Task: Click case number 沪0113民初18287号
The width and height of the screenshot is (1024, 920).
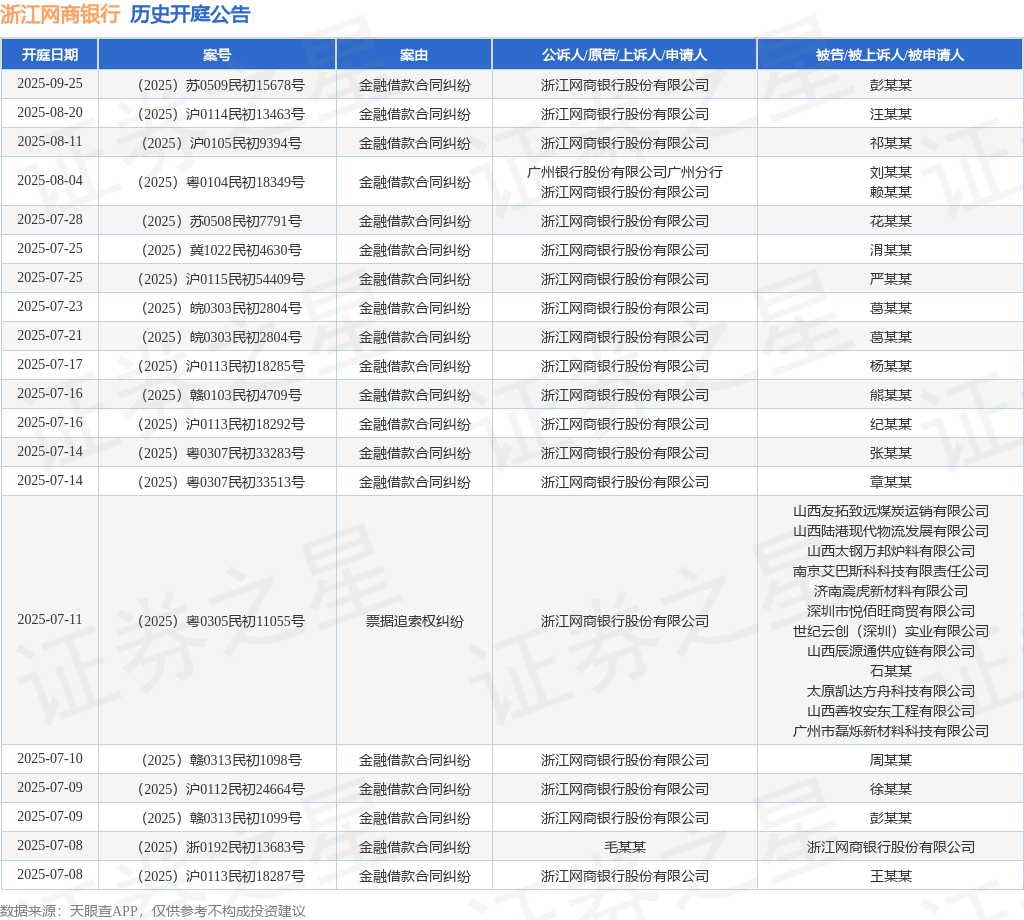Action: (x=221, y=876)
